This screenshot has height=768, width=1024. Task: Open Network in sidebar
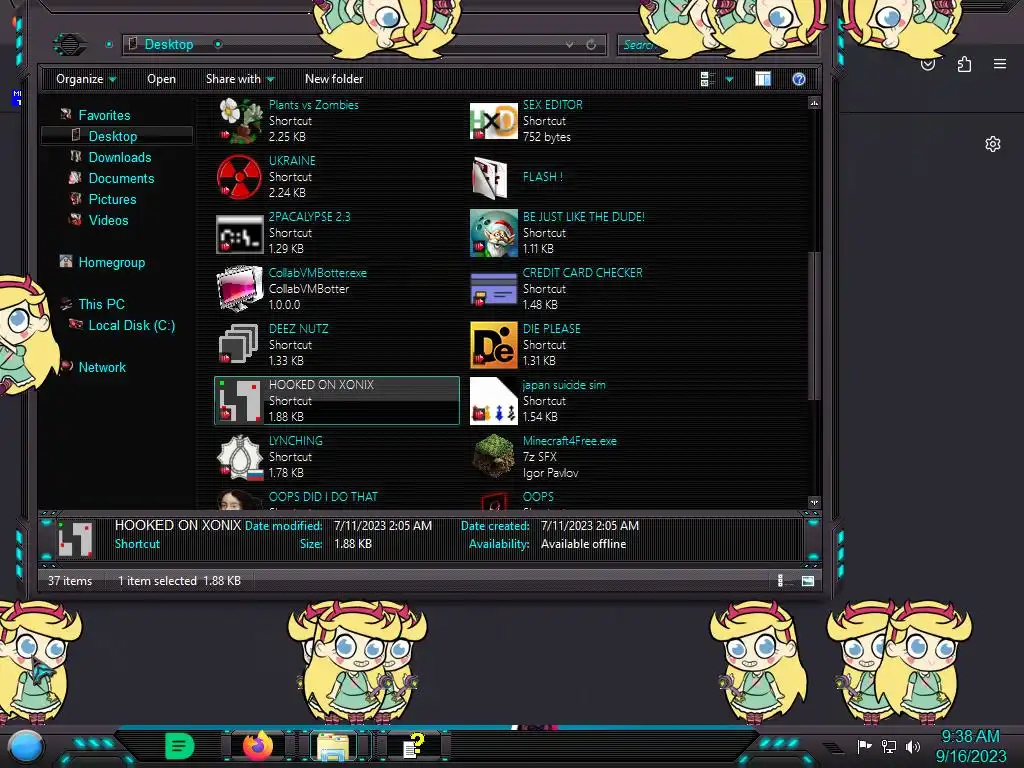pyautogui.click(x=102, y=367)
